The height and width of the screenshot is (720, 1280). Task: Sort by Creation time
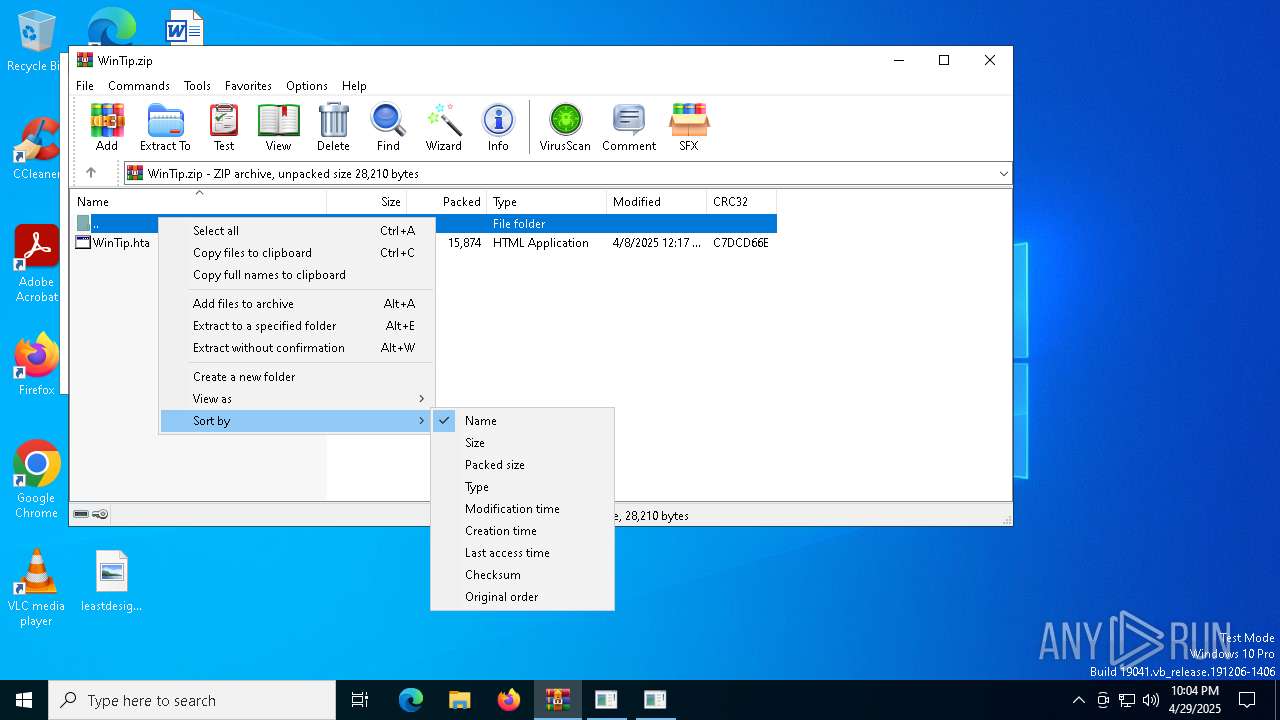pyautogui.click(x=522, y=531)
